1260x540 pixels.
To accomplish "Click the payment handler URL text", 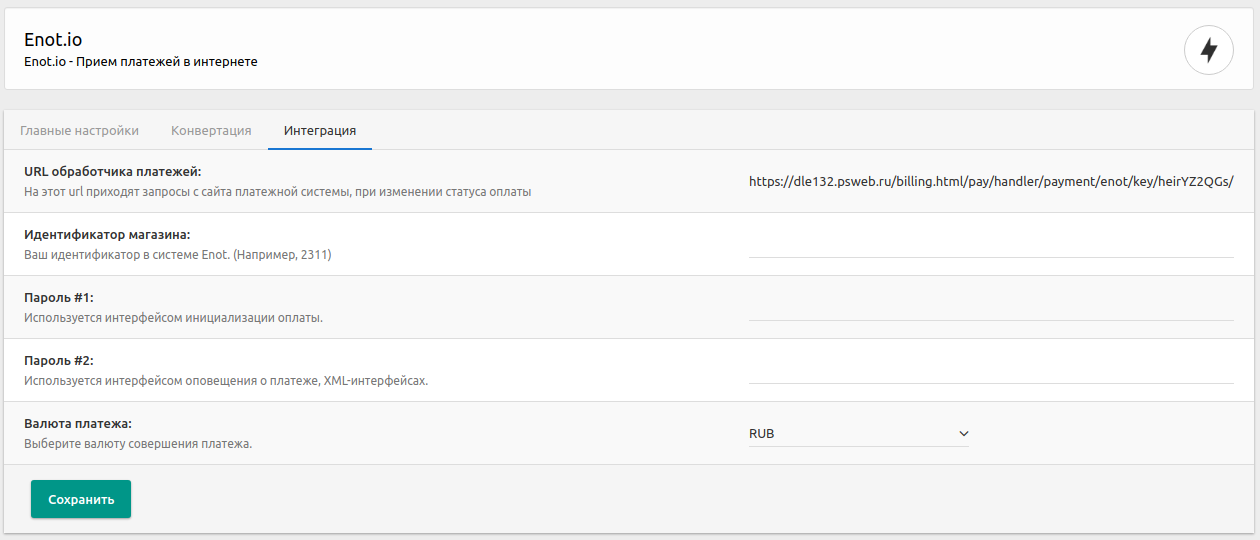I will pos(991,181).
